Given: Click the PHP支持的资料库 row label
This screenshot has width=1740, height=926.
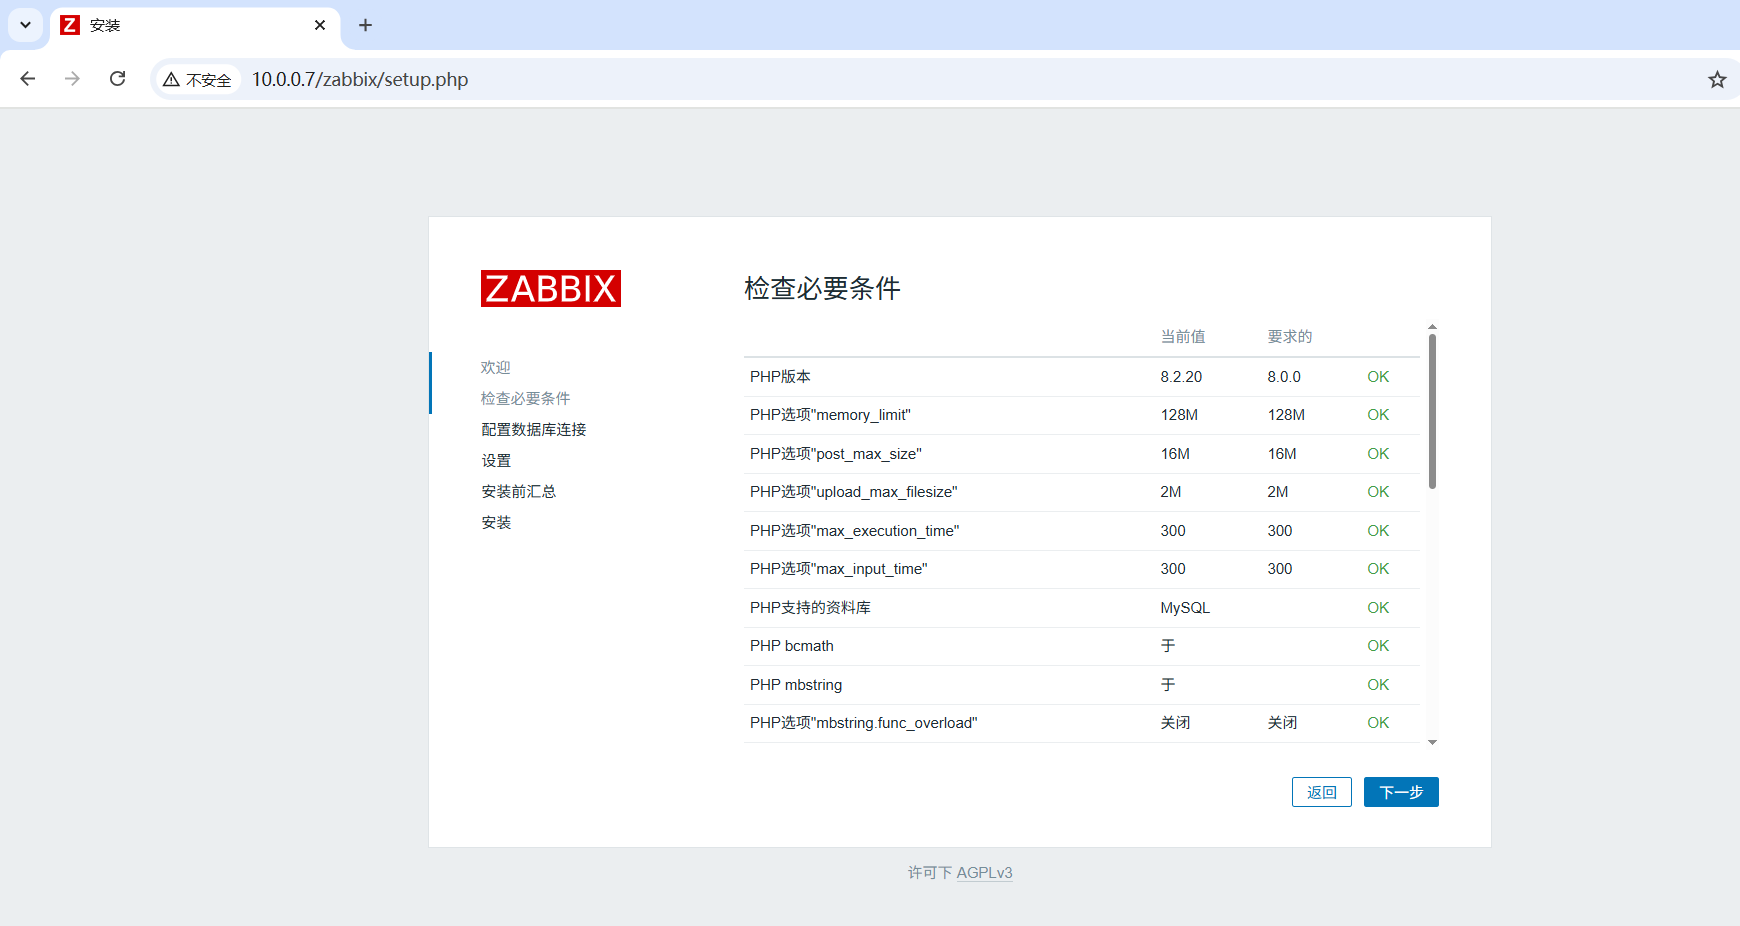Looking at the screenshot, I should tap(810, 608).
